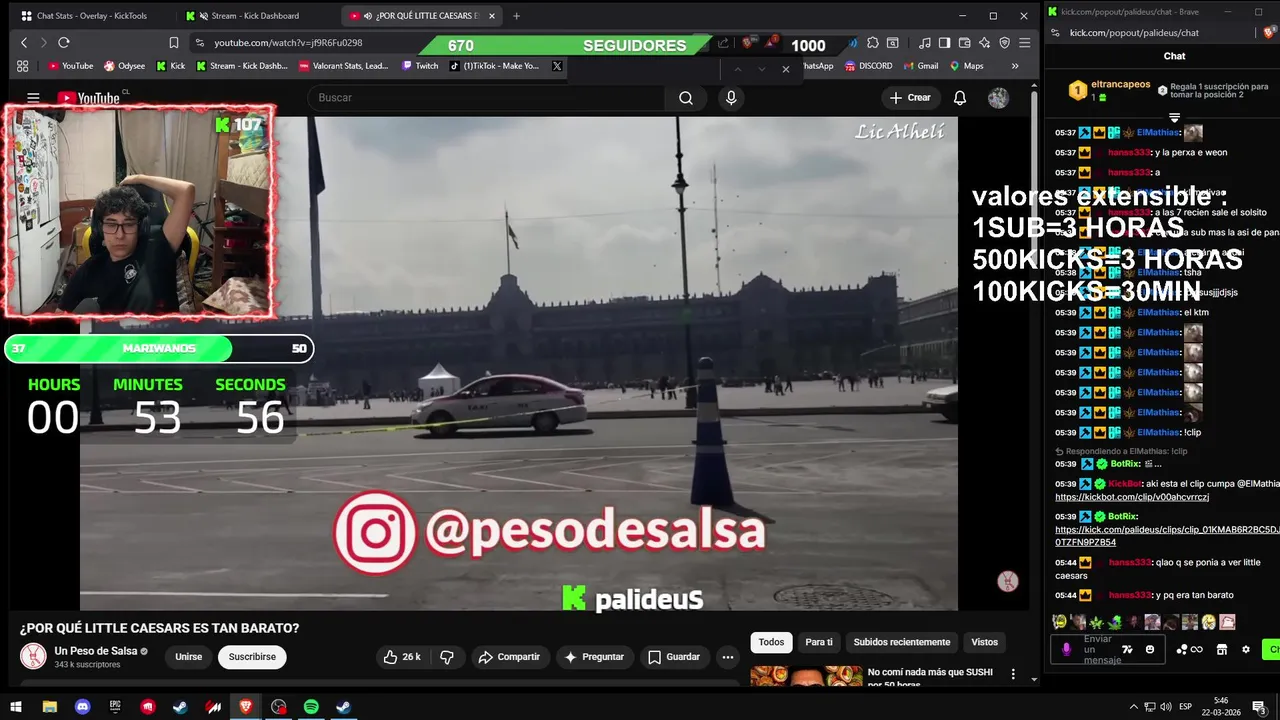Open the YouTube hamburger guide menu
The height and width of the screenshot is (720, 1280).
pyautogui.click(x=33, y=98)
